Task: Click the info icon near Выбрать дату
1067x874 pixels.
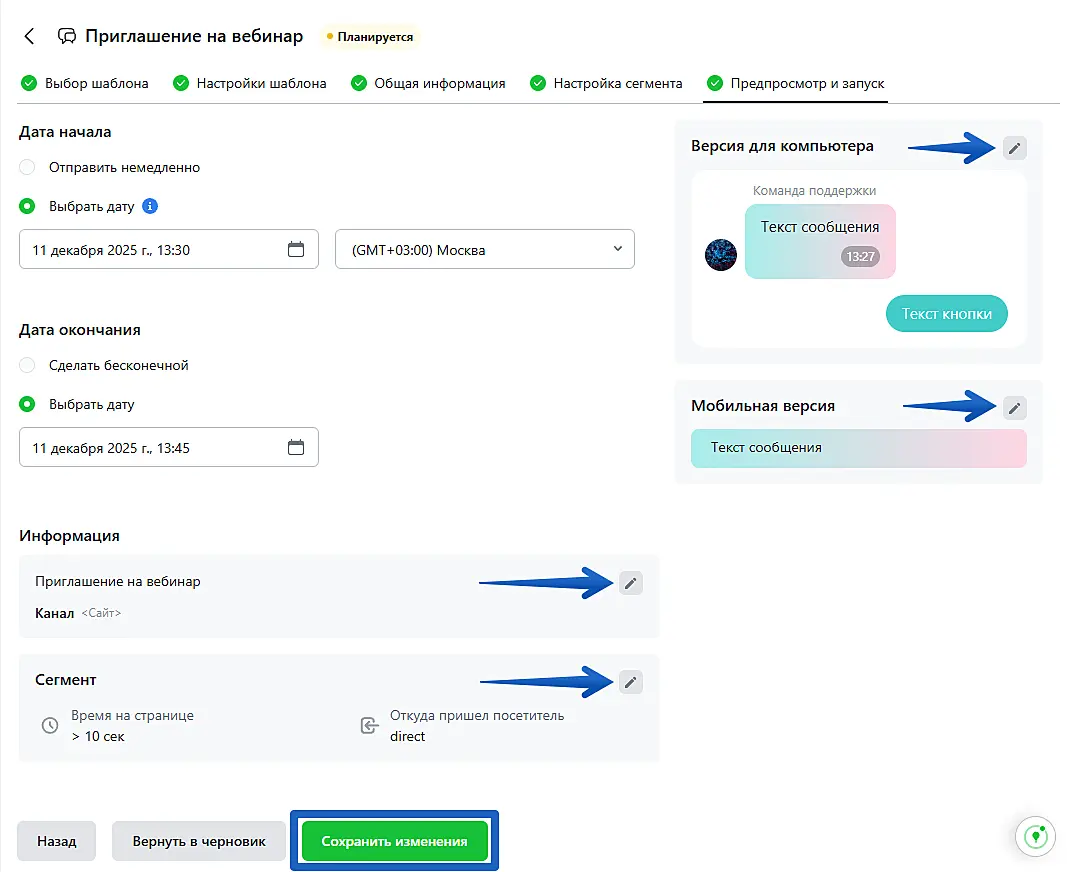Action: point(150,207)
